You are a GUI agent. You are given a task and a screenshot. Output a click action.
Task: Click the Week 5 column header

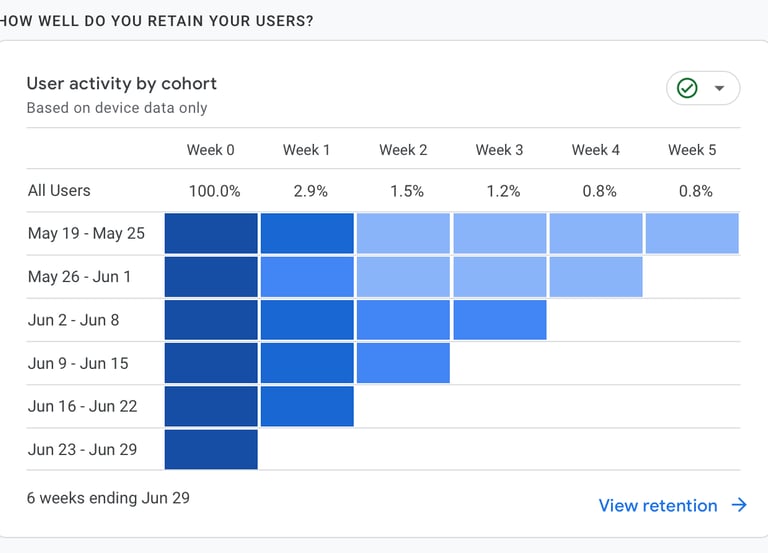(x=692, y=150)
